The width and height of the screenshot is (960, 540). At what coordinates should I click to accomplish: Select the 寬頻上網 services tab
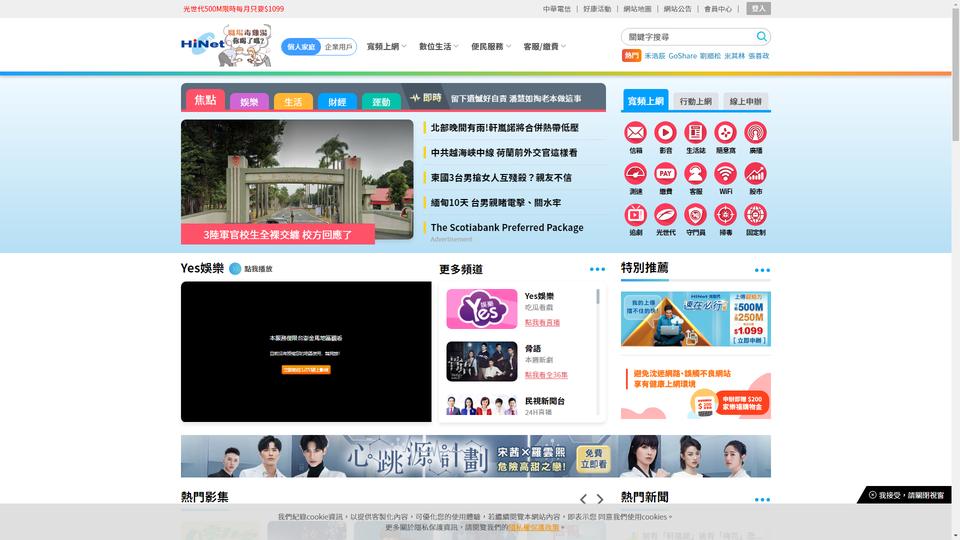646,100
